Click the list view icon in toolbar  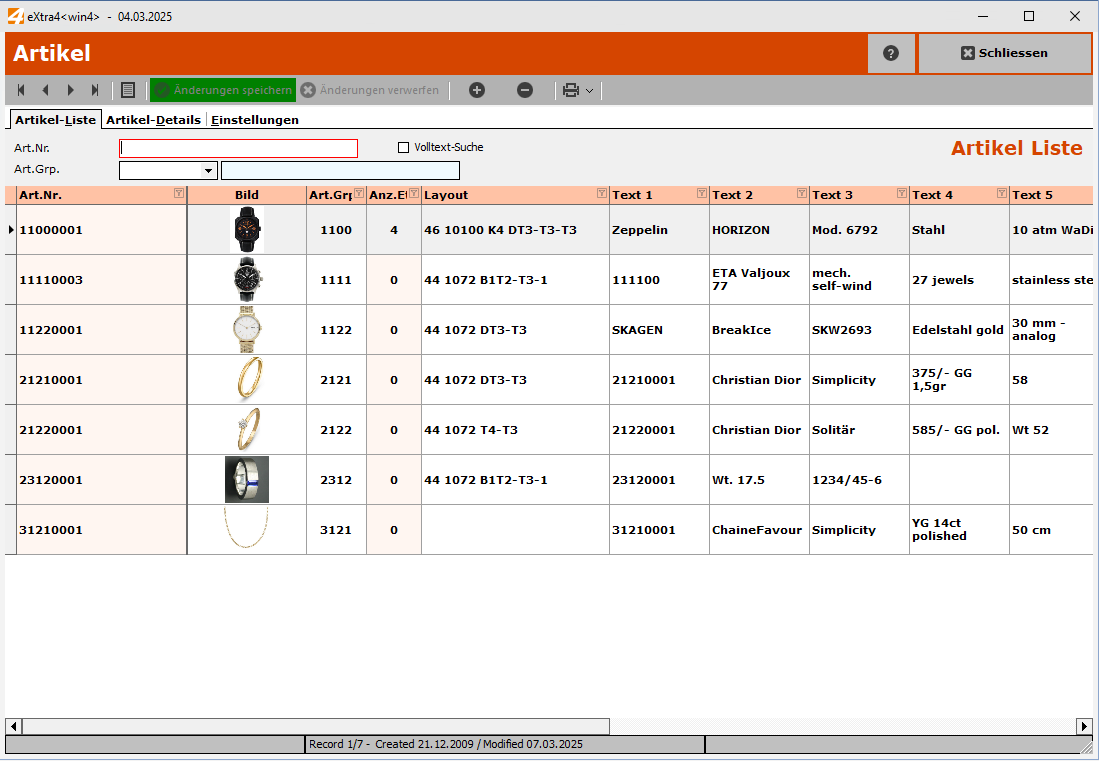click(x=128, y=90)
